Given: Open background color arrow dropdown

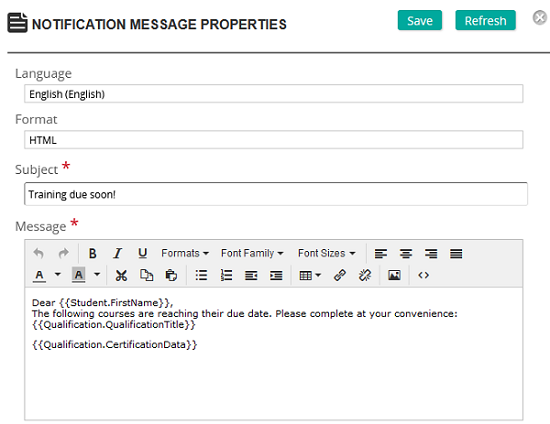Looking at the screenshot, I should (x=97, y=275).
